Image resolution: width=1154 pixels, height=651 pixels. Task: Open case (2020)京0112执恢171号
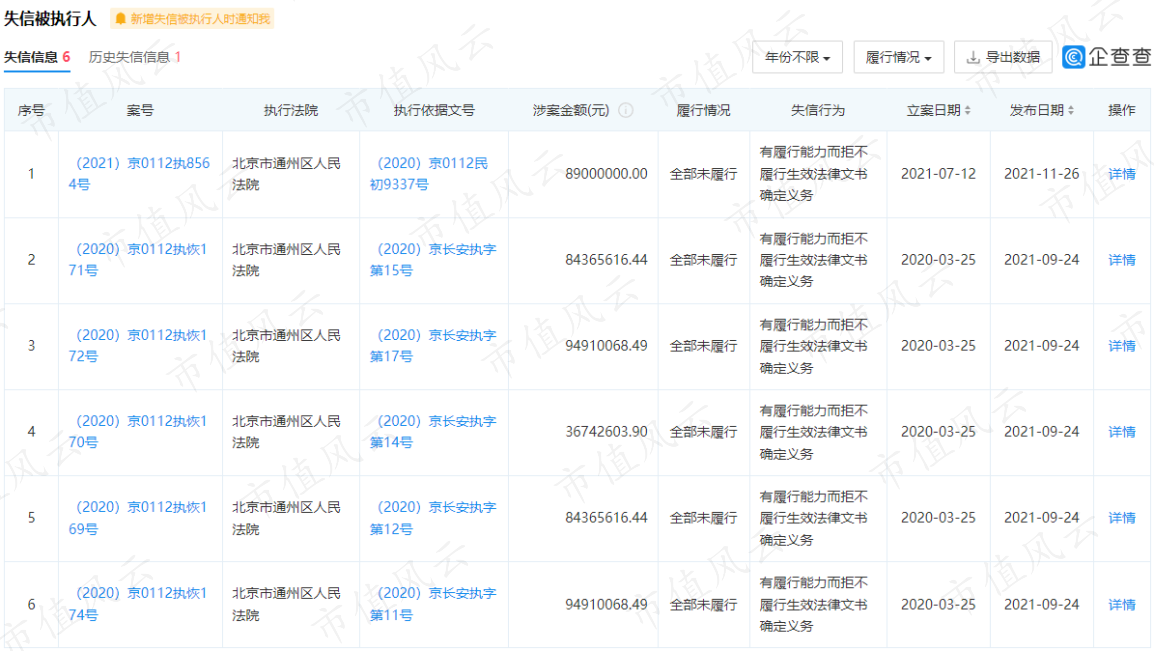tap(138, 260)
